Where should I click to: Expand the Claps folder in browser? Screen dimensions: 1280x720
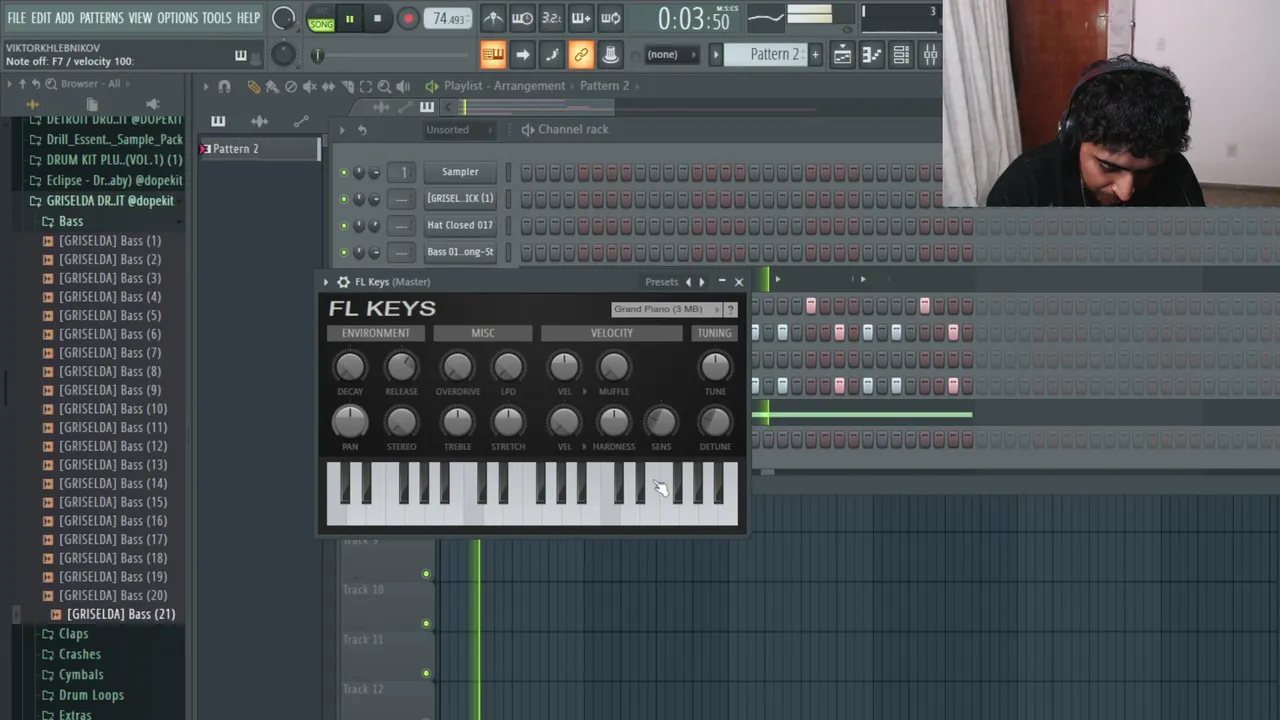73,634
